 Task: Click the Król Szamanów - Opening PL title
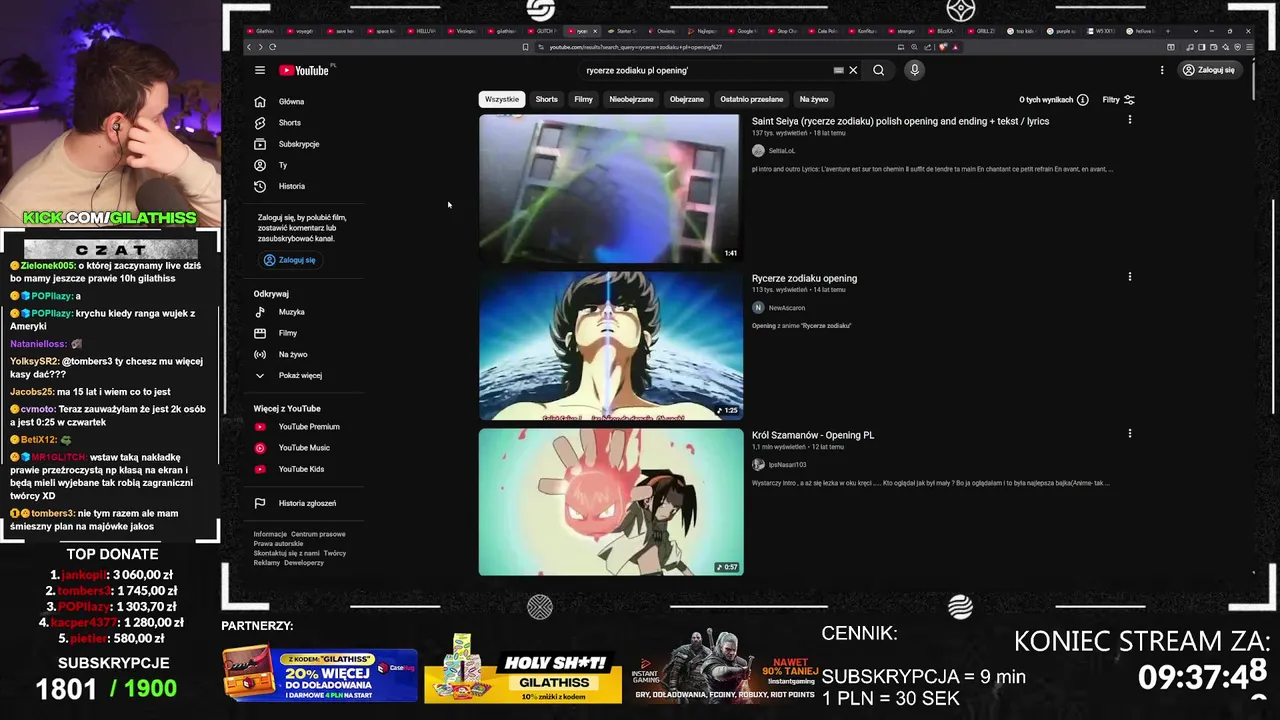pos(813,435)
